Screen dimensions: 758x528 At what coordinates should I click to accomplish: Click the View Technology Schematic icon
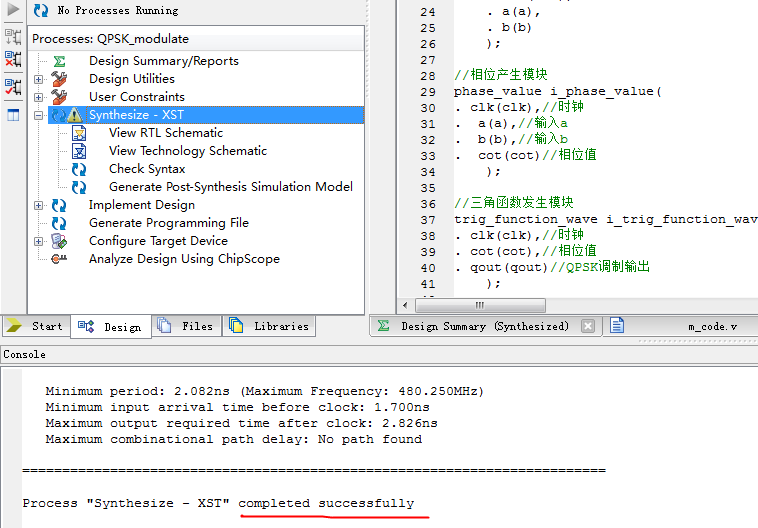pos(79,151)
